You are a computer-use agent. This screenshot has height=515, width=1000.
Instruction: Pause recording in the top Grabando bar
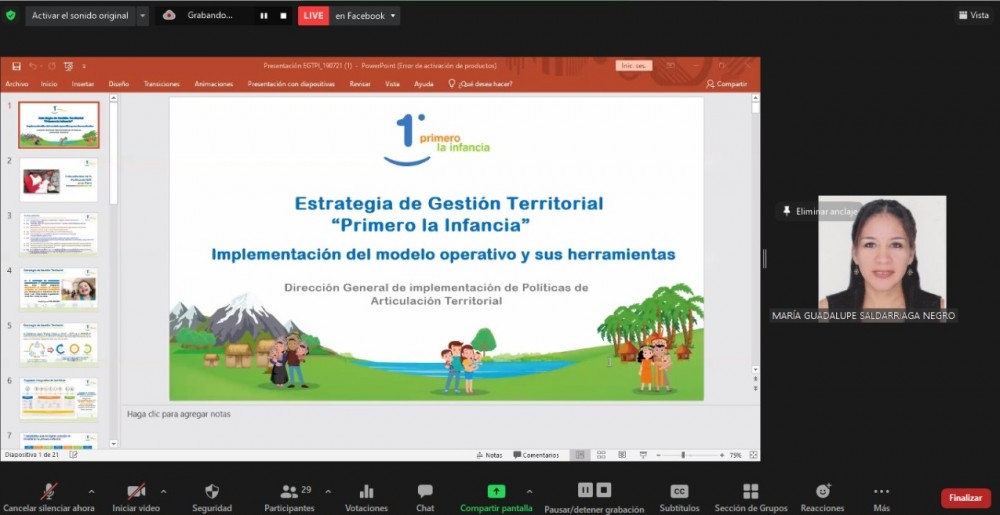pyautogui.click(x=264, y=16)
